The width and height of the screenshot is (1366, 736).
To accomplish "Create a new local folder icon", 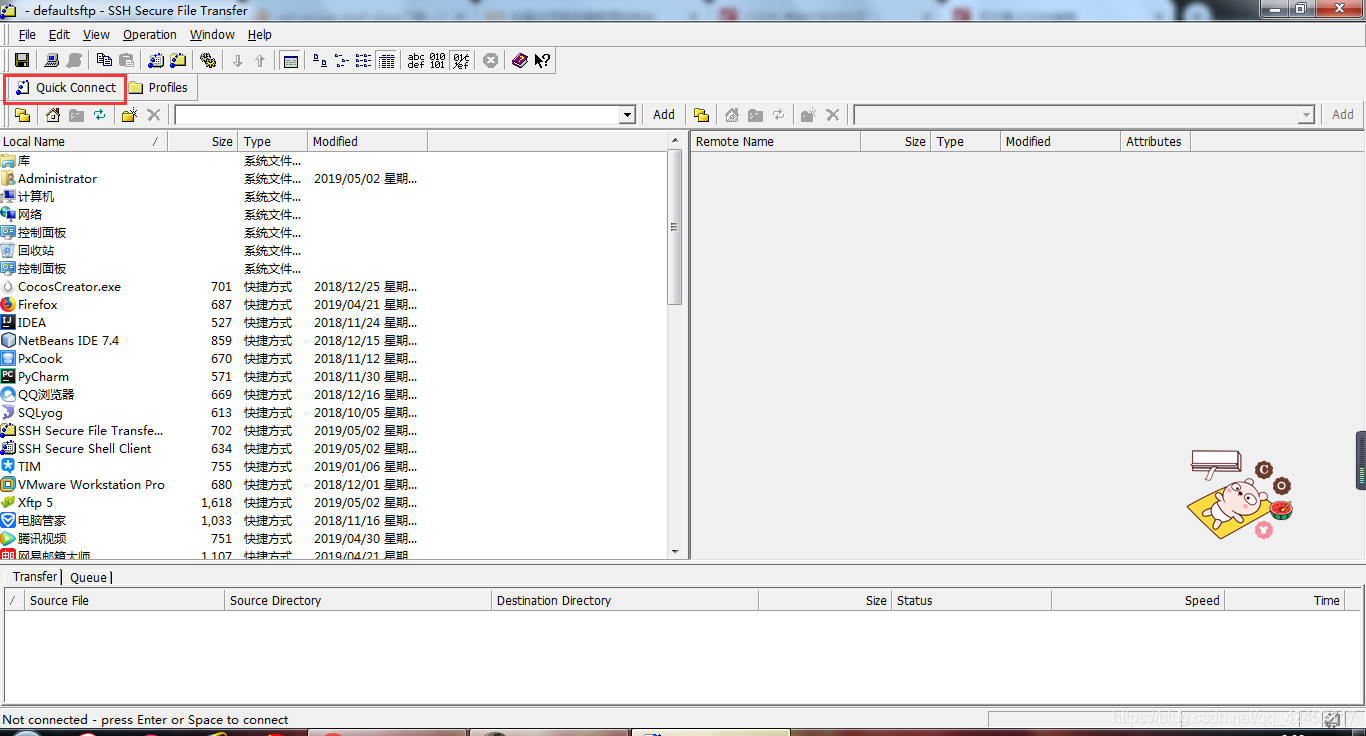I will coord(129,115).
